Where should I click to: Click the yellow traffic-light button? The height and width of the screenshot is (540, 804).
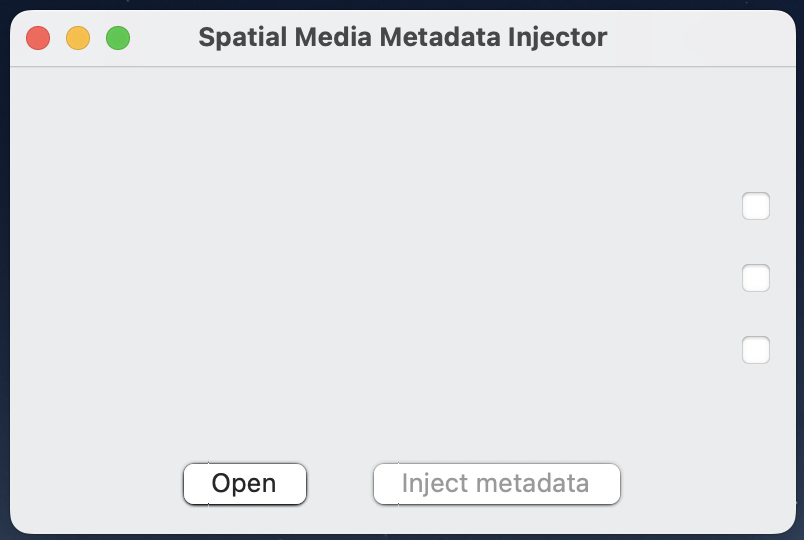[x=78, y=39]
